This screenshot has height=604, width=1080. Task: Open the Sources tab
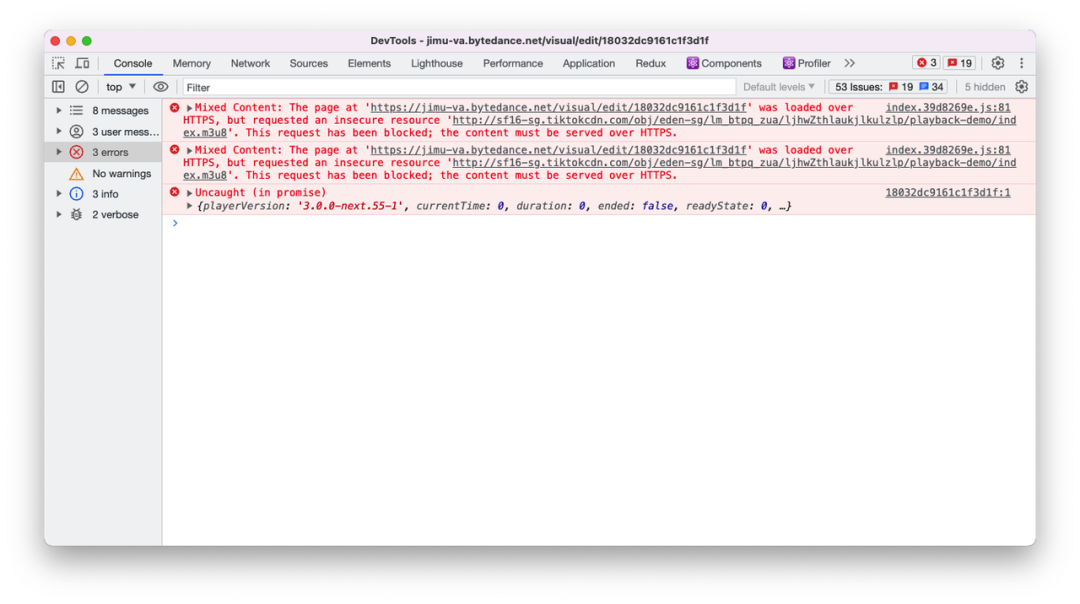[309, 63]
